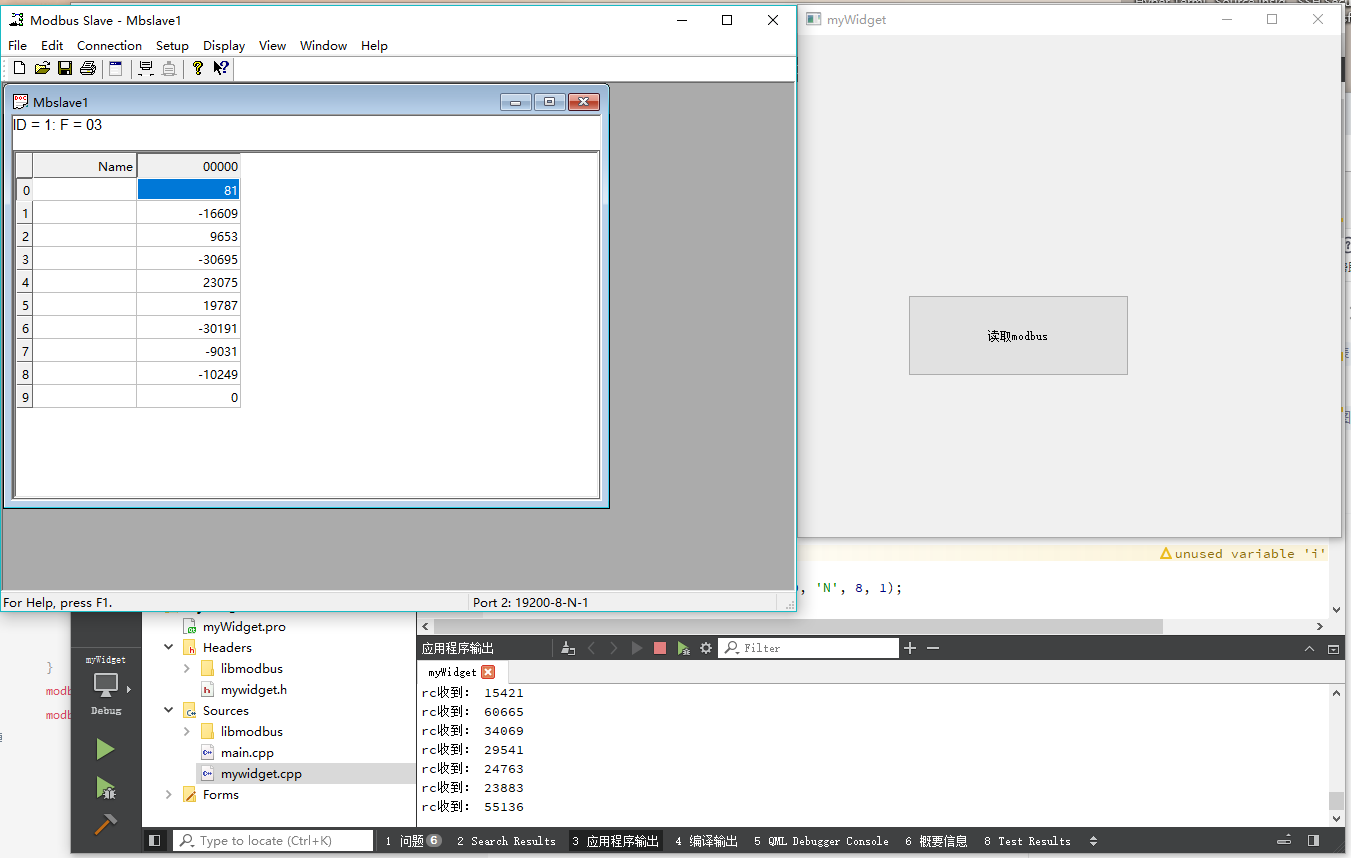Open the File menu in Modbus Slave
1351x858 pixels.
tap(17, 45)
